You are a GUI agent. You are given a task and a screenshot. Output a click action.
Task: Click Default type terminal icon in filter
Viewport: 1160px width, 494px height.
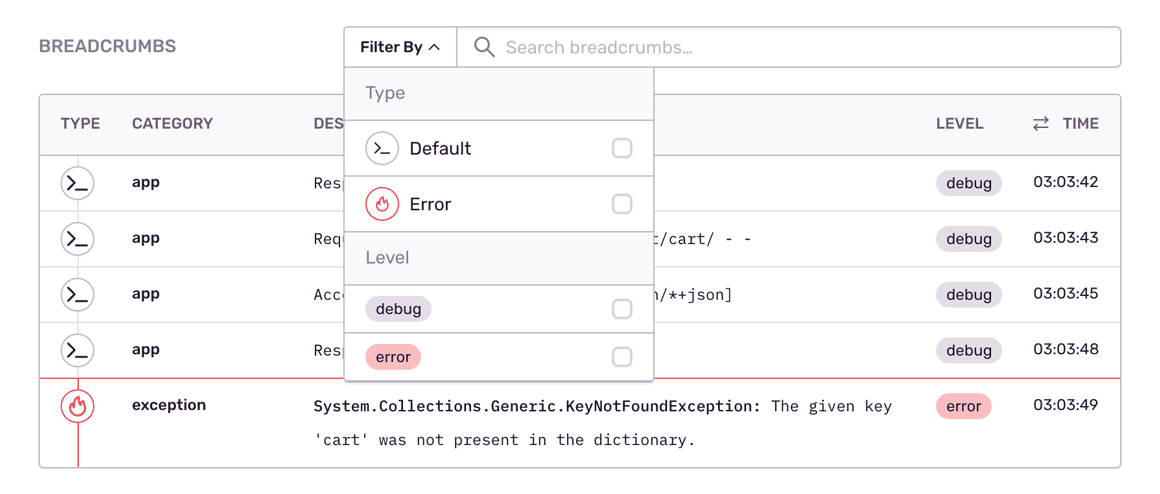click(382, 148)
